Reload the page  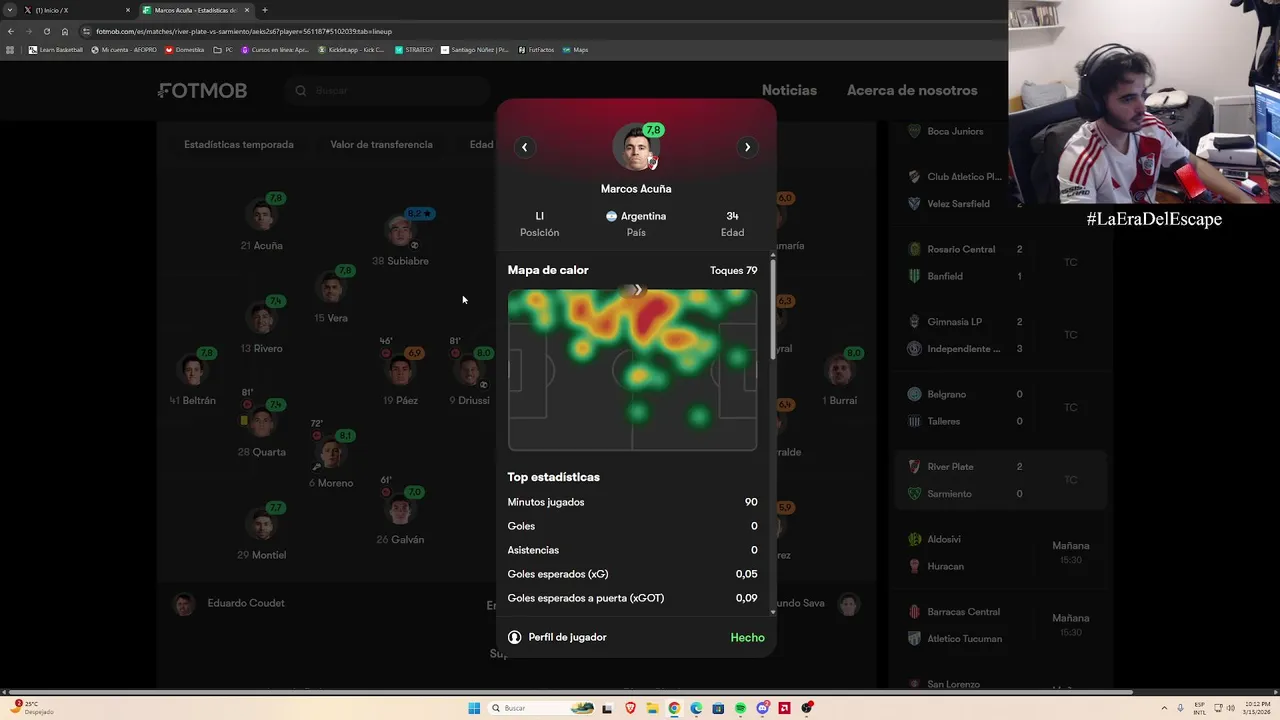(x=46, y=31)
